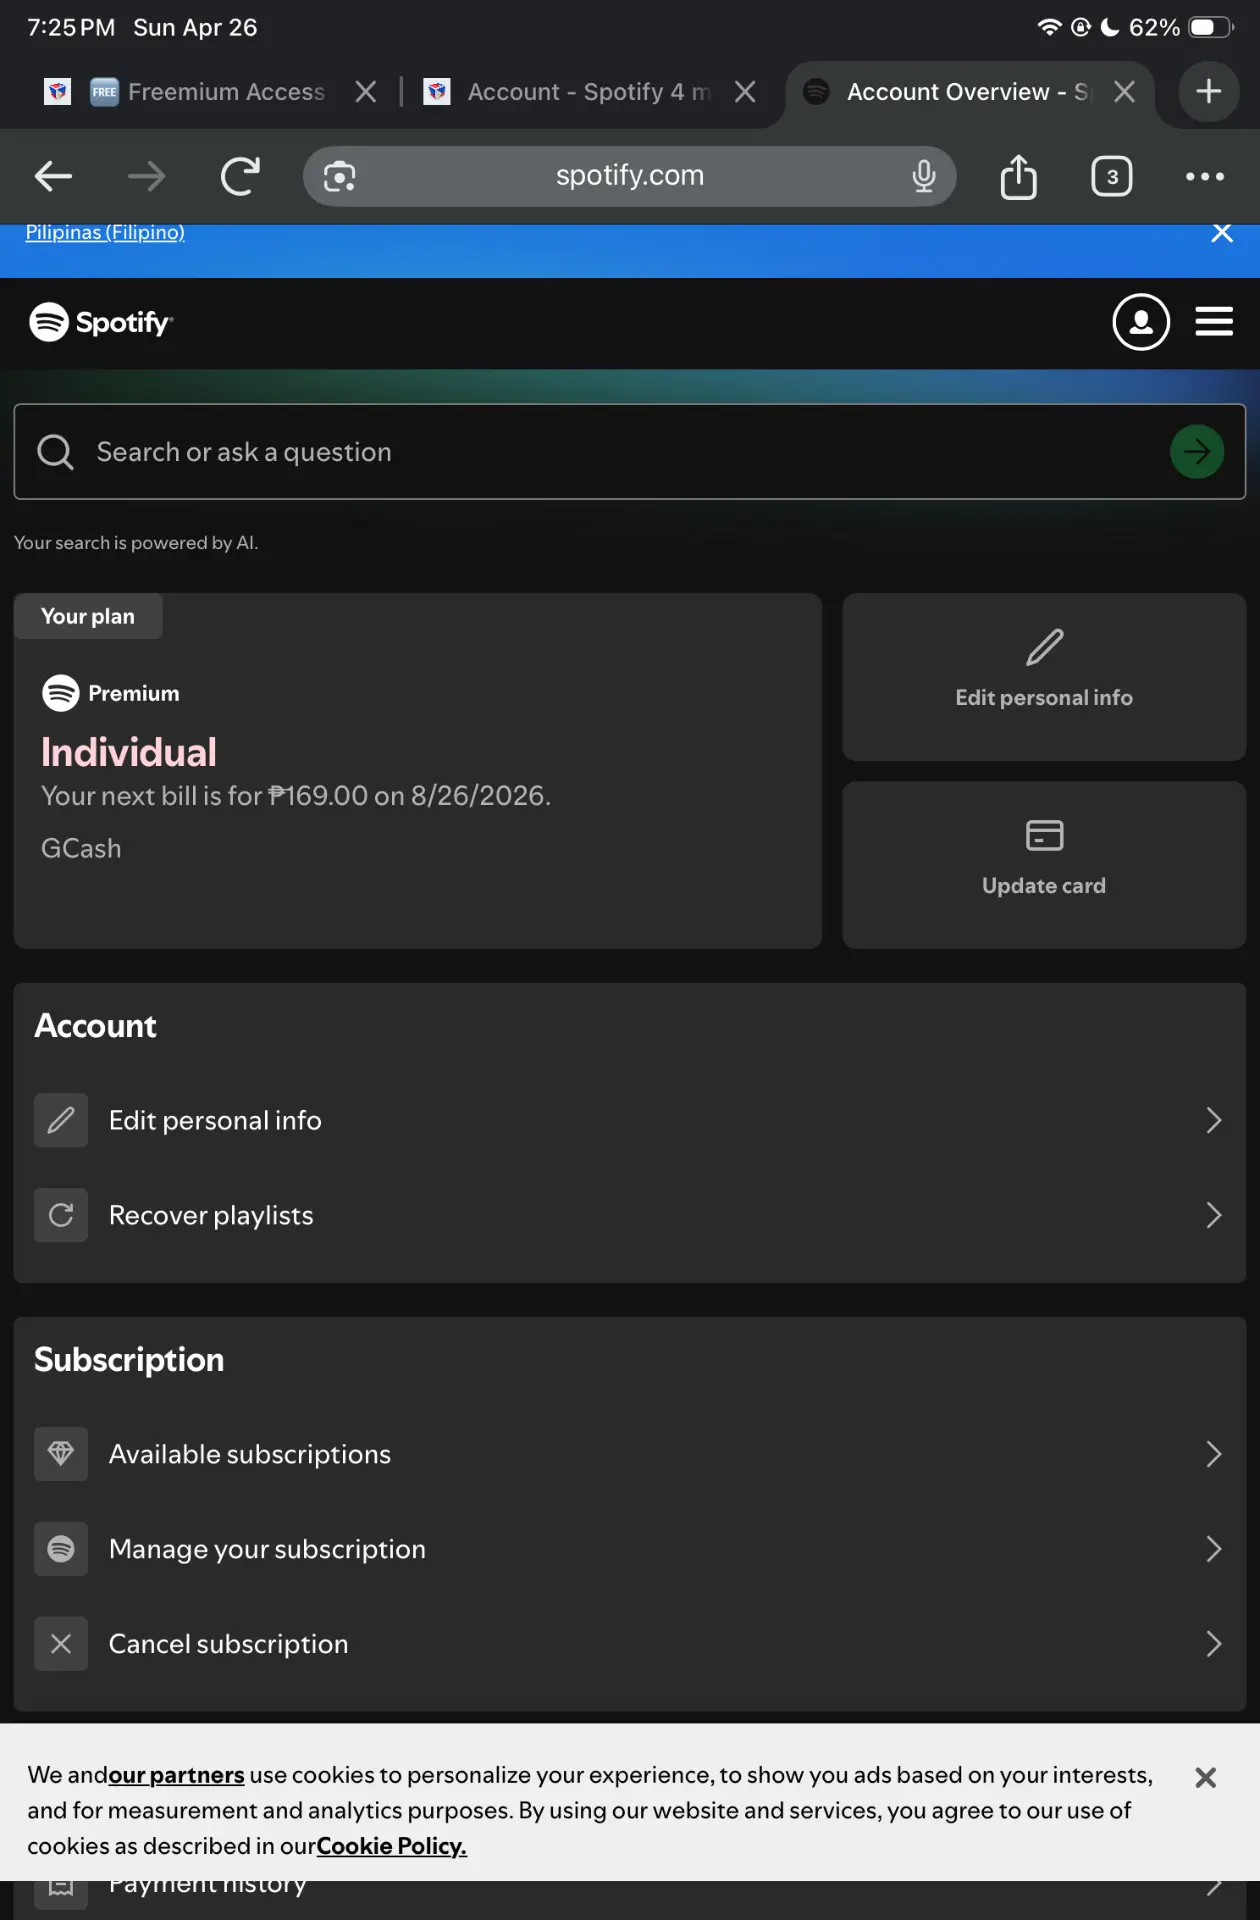Tap the microphone voice search icon

(924, 177)
